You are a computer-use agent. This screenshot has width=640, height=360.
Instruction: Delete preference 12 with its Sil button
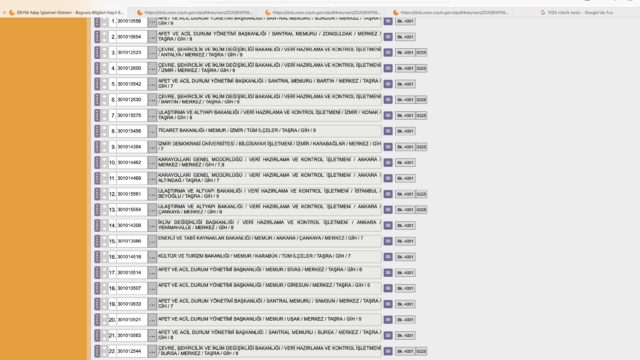(x=388, y=194)
